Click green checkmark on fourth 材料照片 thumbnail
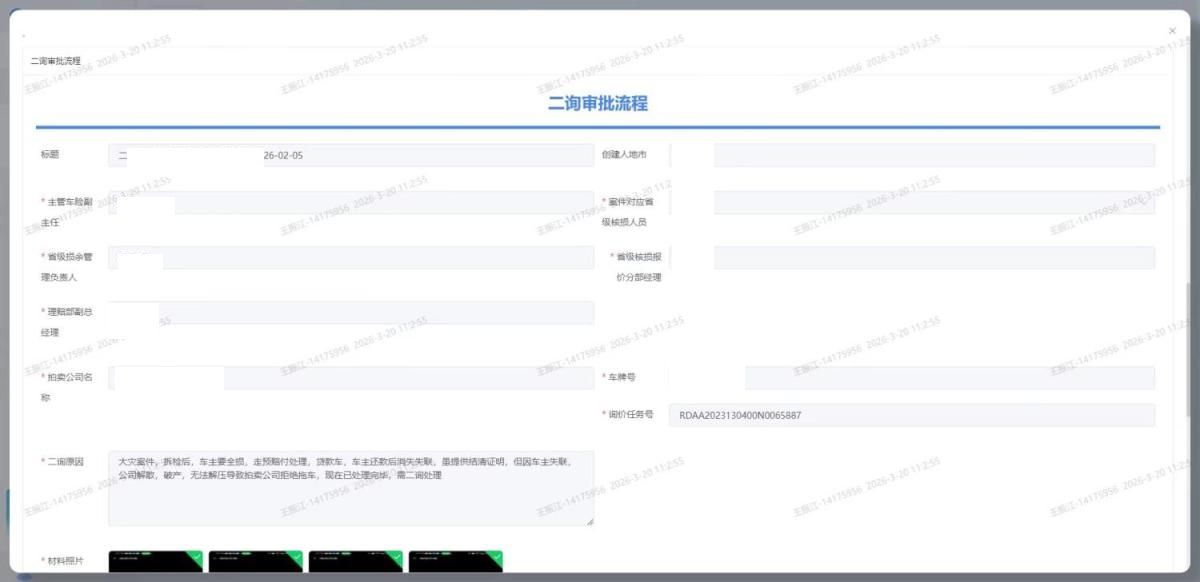This screenshot has width=1200, height=582. [x=496, y=556]
